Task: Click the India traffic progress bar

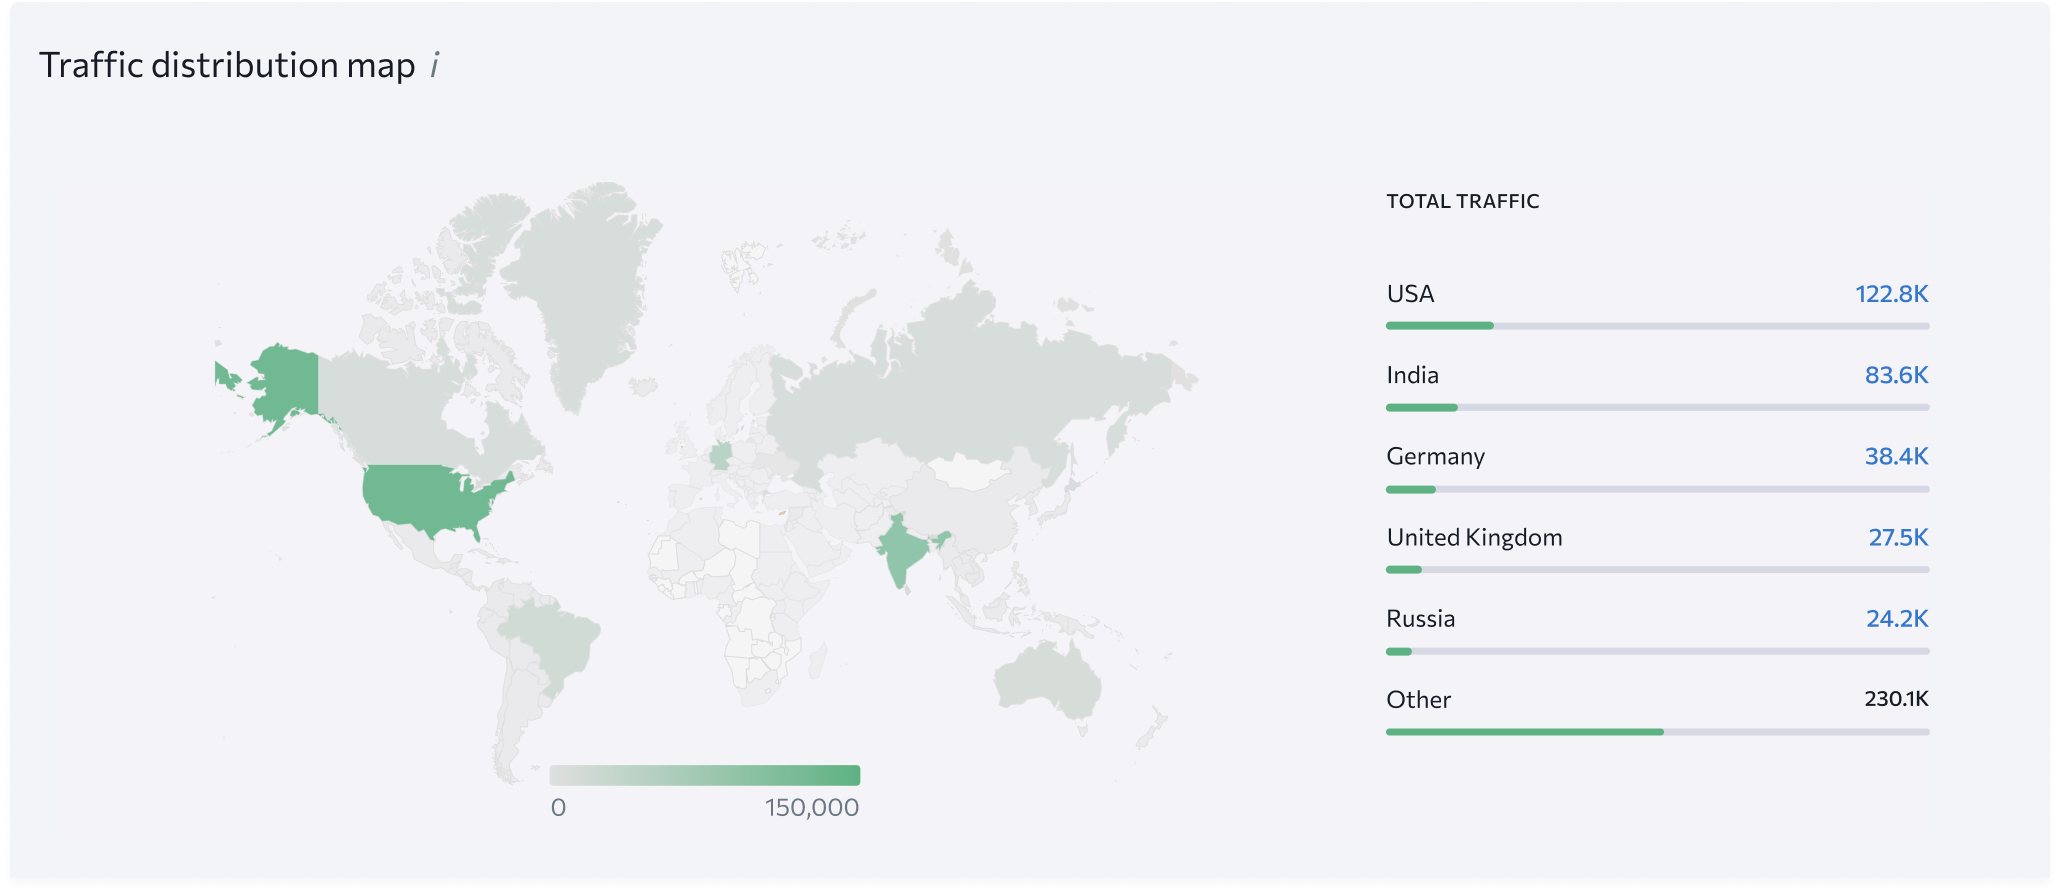Action: click(1657, 407)
